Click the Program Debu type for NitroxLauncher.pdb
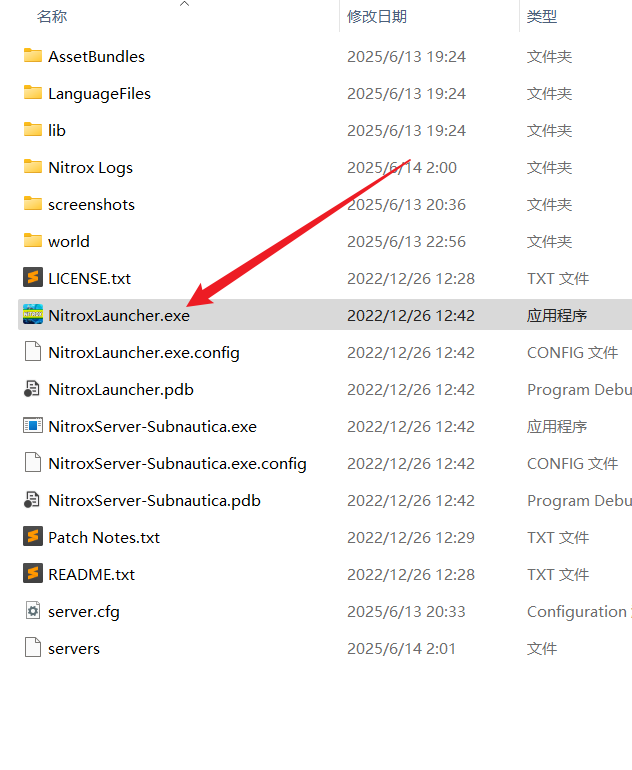The height and width of the screenshot is (770, 632). coord(579,389)
